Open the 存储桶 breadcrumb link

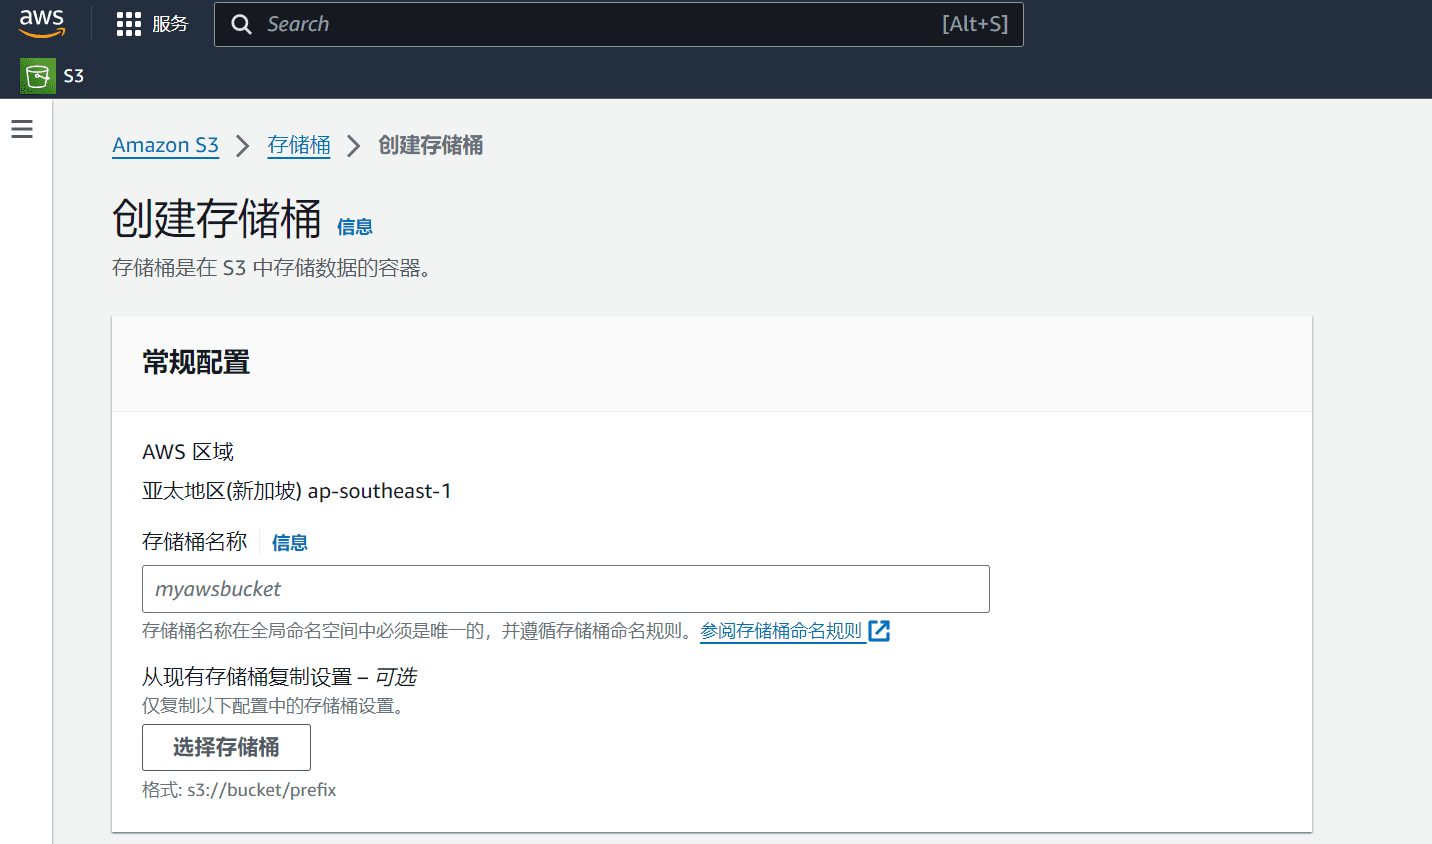pyautogui.click(x=299, y=145)
